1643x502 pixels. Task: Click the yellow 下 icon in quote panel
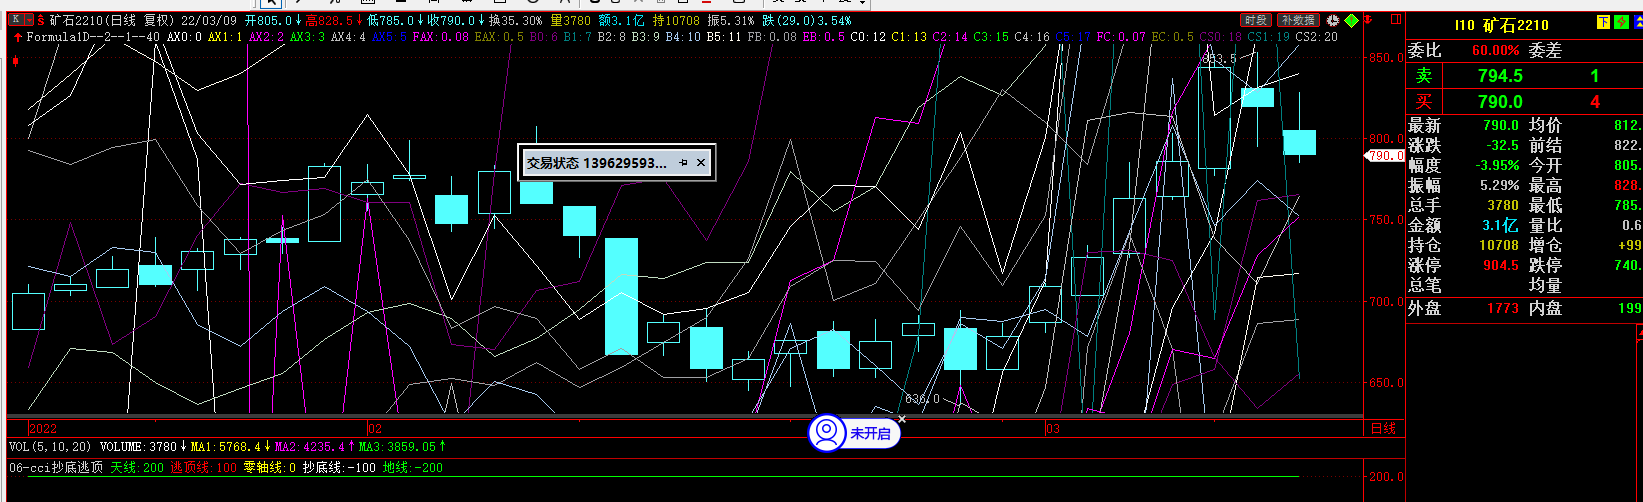point(1604,23)
